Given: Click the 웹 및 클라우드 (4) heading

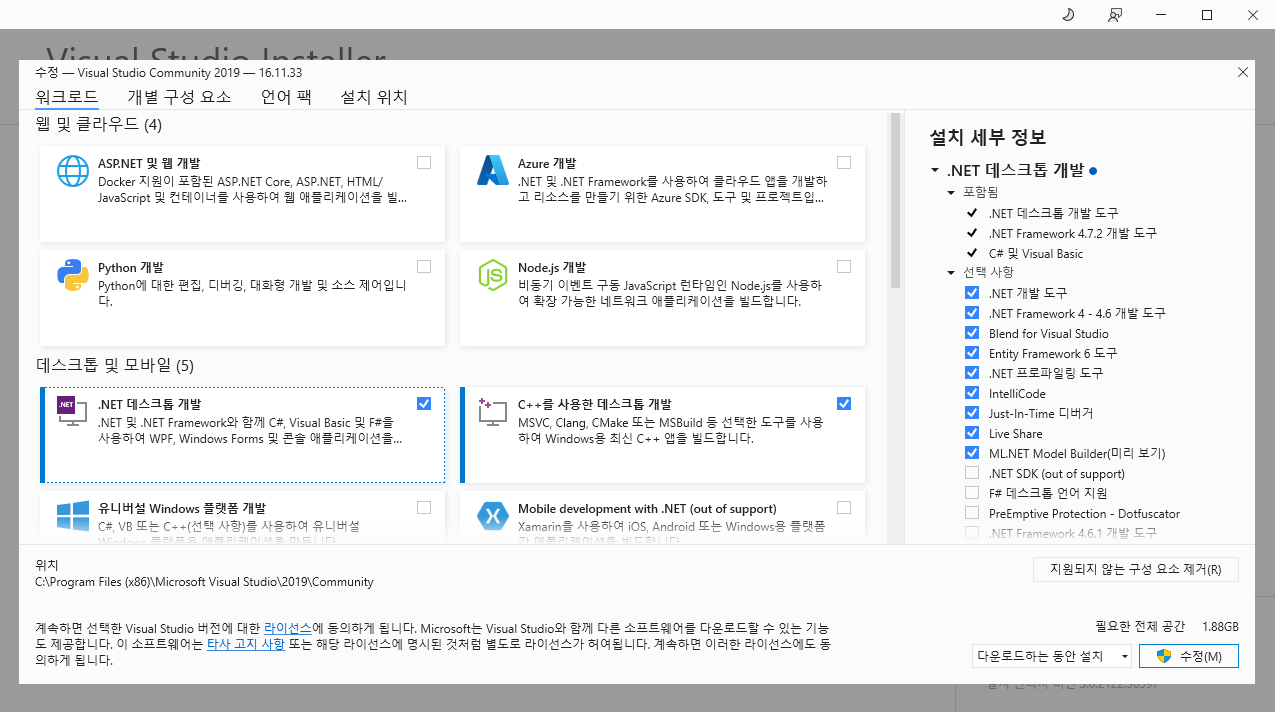Looking at the screenshot, I should point(98,124).
